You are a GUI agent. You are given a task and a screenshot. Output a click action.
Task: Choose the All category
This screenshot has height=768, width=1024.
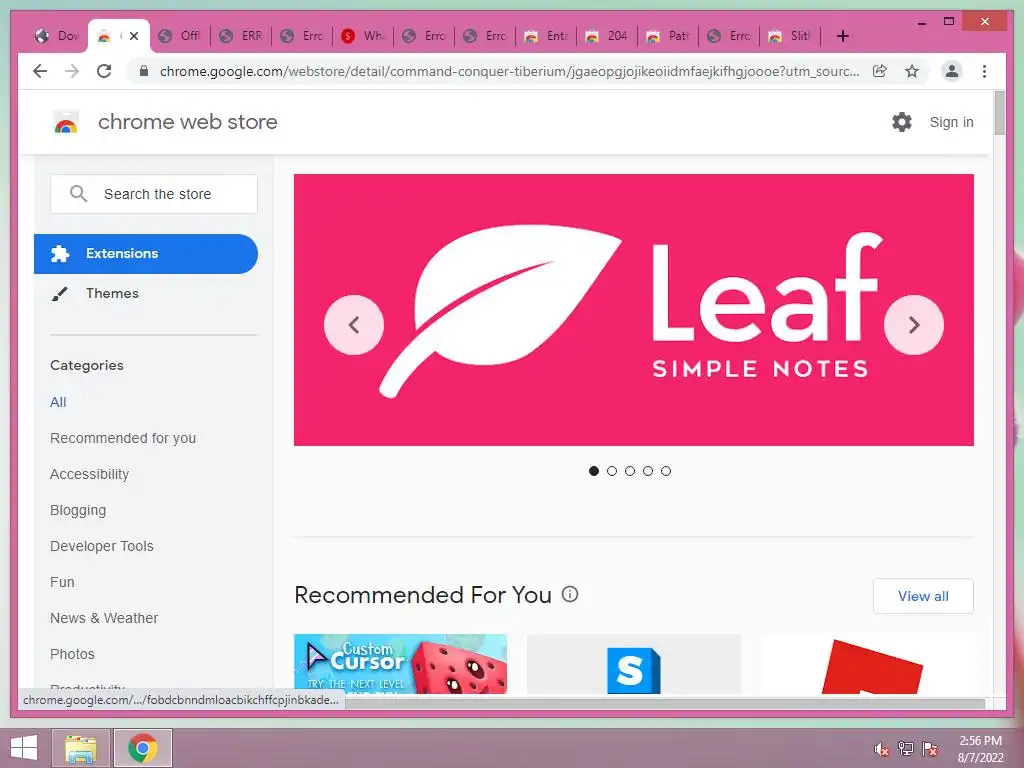pos(58,402)
